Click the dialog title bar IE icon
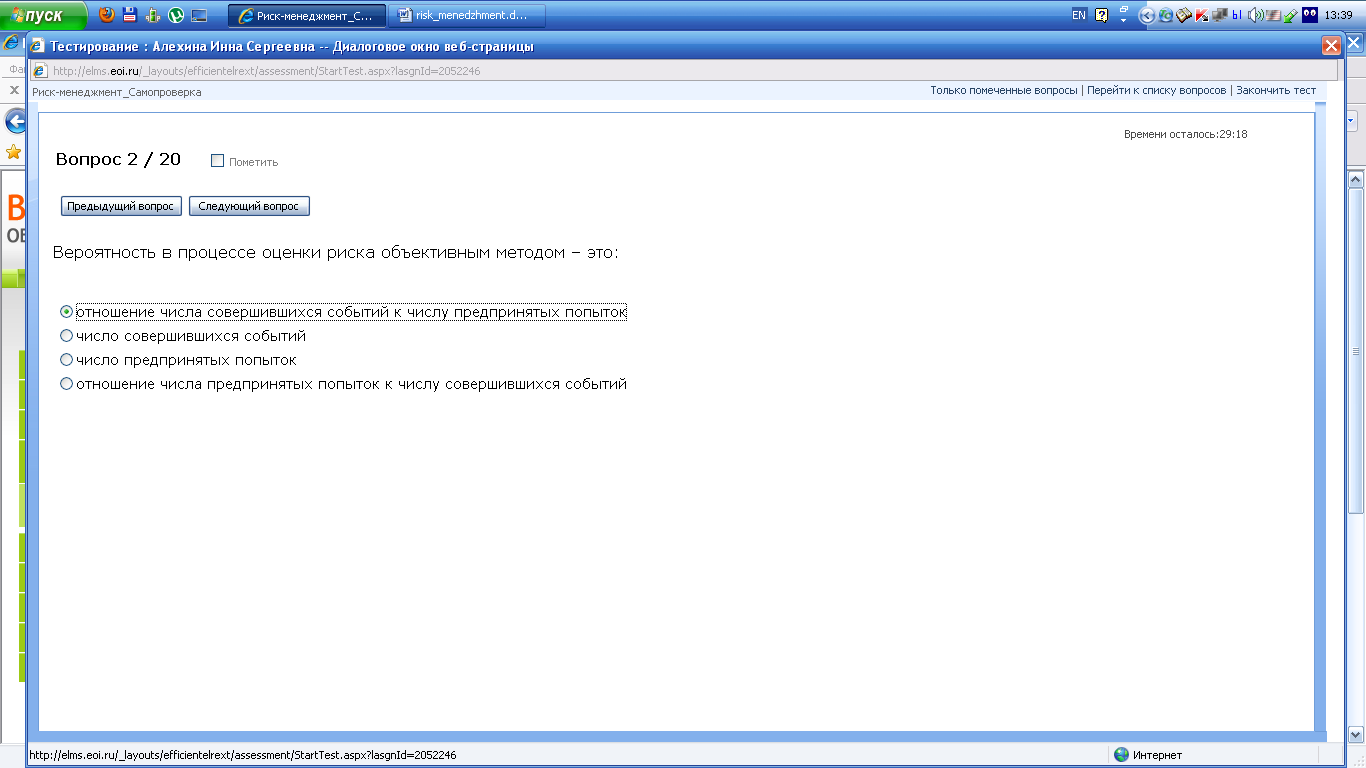 [38, 46]
